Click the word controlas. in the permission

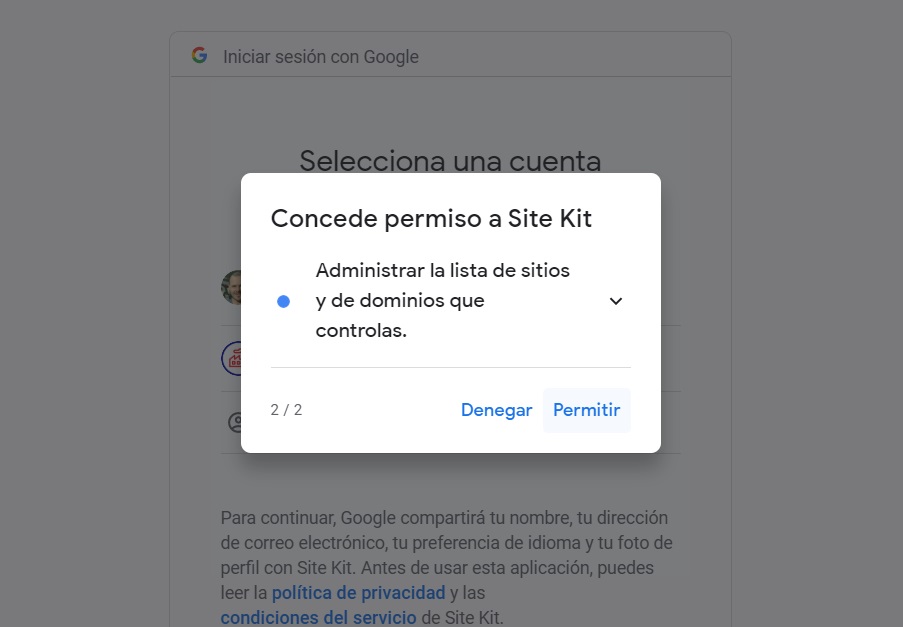point(361,330)
